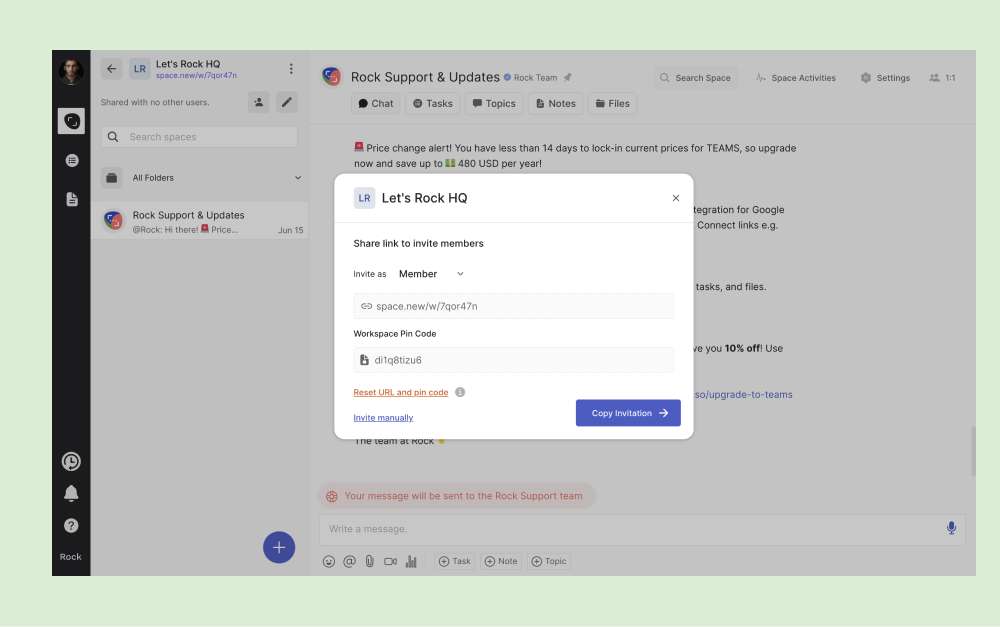1000x627 pixels.
Task: Click the poll chart icon
Action: coord(411,561)
